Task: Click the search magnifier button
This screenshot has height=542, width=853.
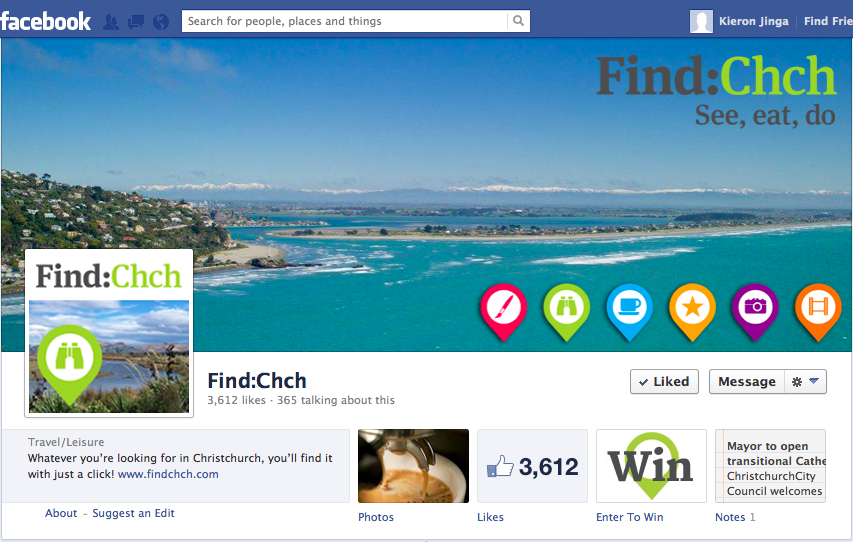Action: click(x=518, y=21)
